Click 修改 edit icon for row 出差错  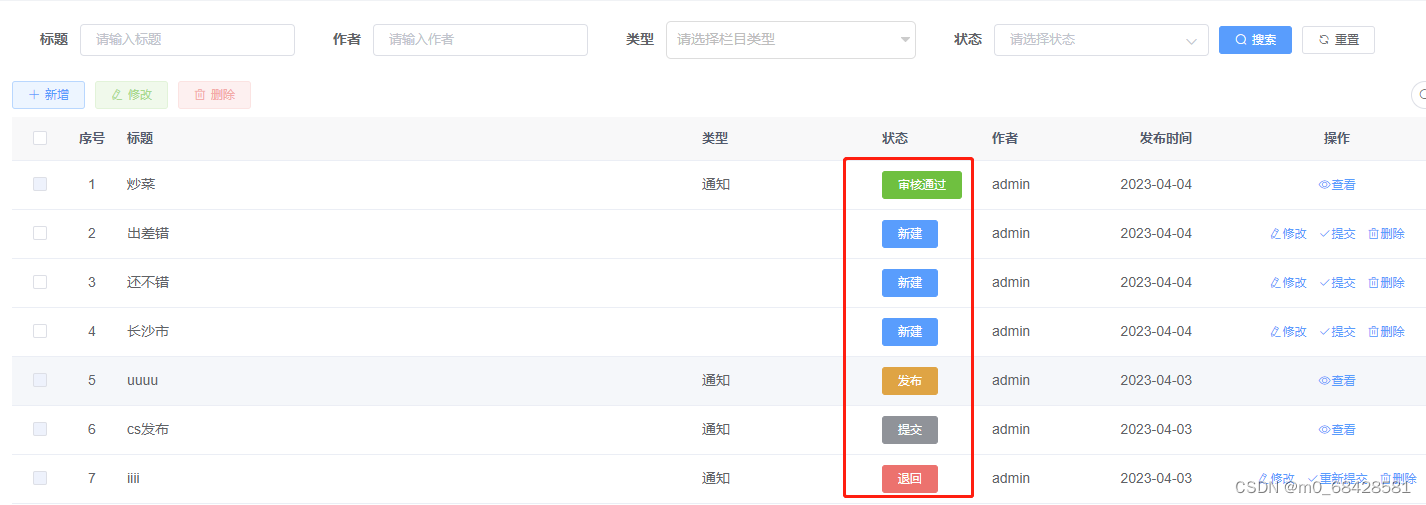point(1275,234)
